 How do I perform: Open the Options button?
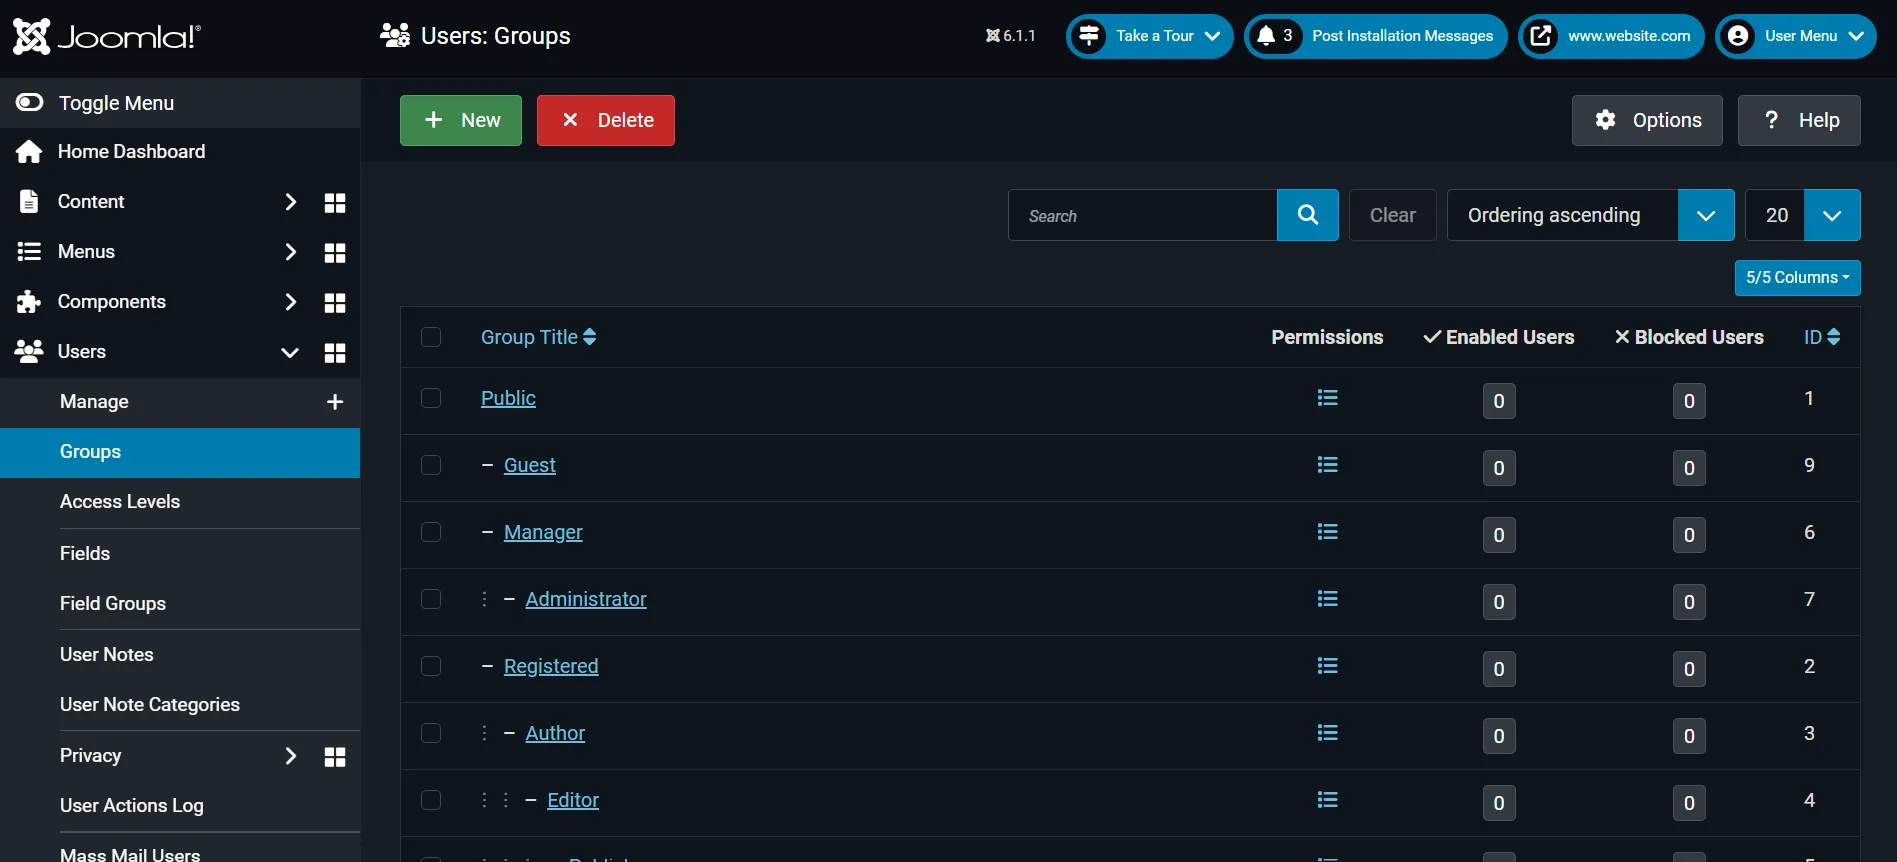pyautogui.click(x=1647, y=120)
